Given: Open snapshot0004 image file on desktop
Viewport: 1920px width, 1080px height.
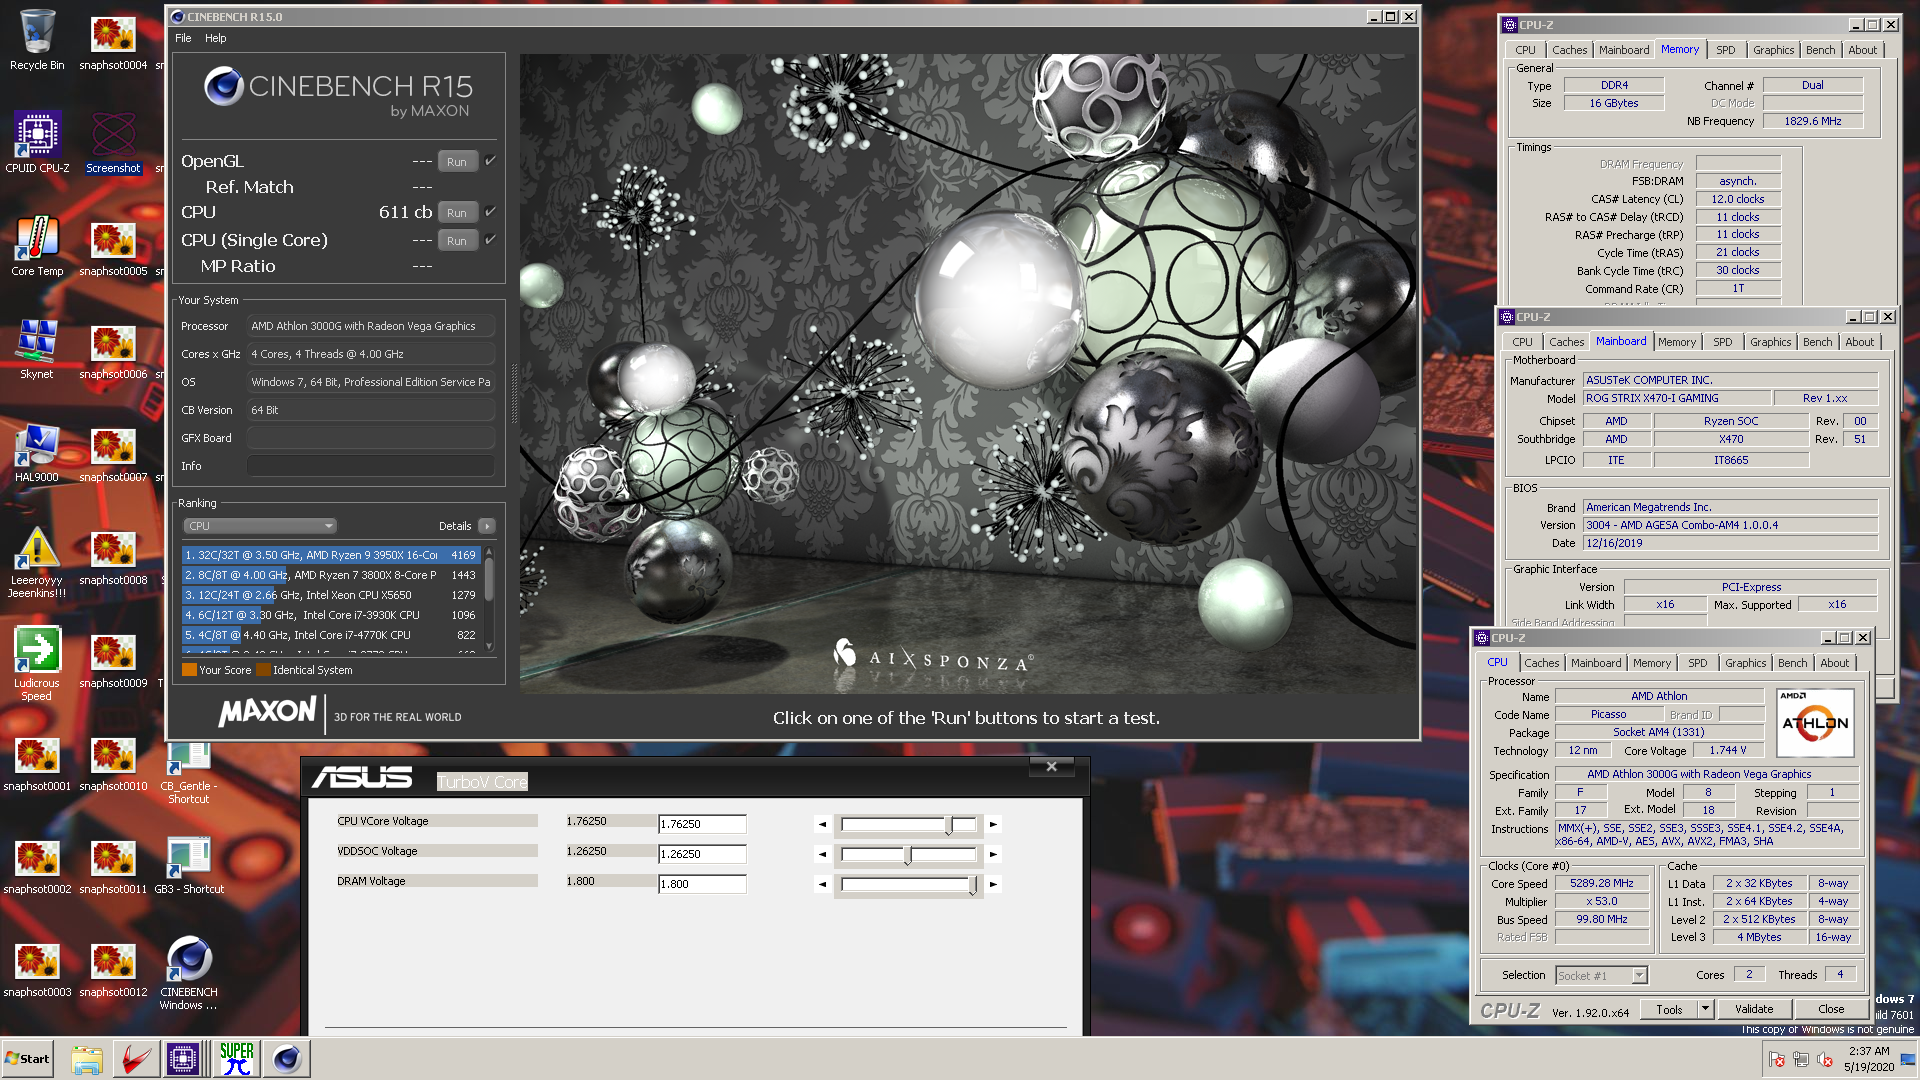Looking at the screenshot, I should click(113, 40).
